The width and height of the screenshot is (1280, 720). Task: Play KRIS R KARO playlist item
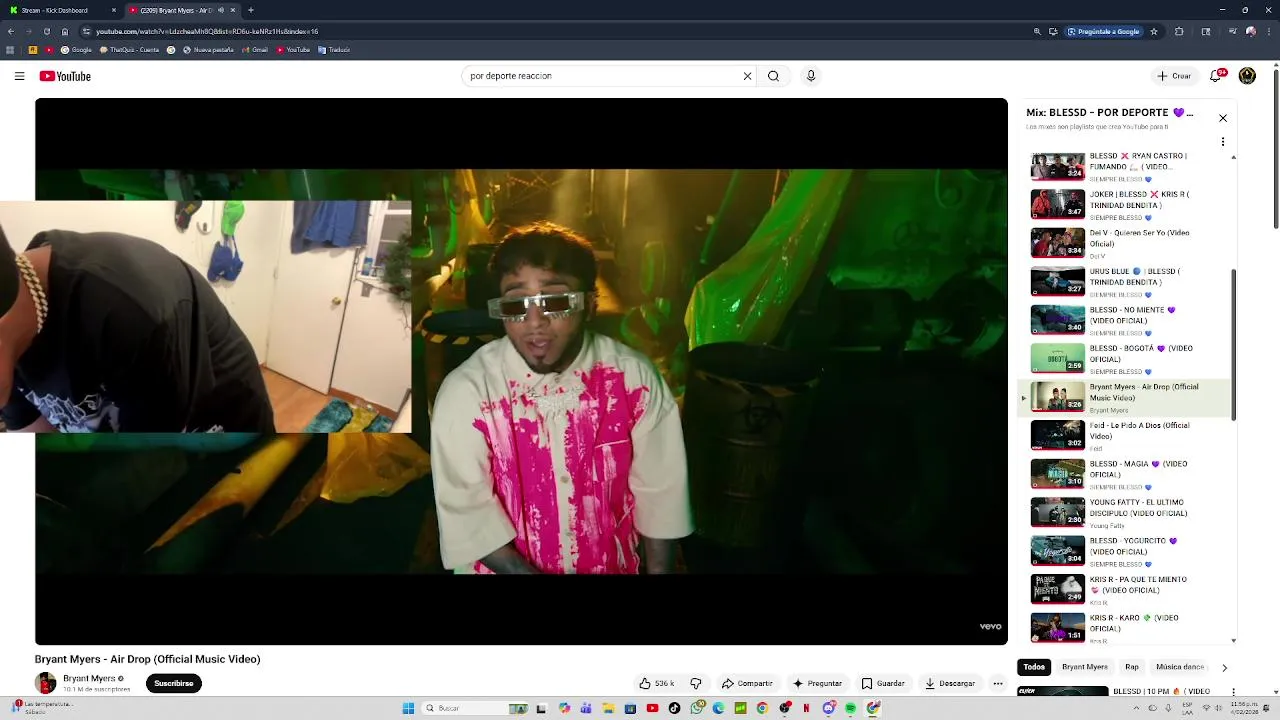1124,628
